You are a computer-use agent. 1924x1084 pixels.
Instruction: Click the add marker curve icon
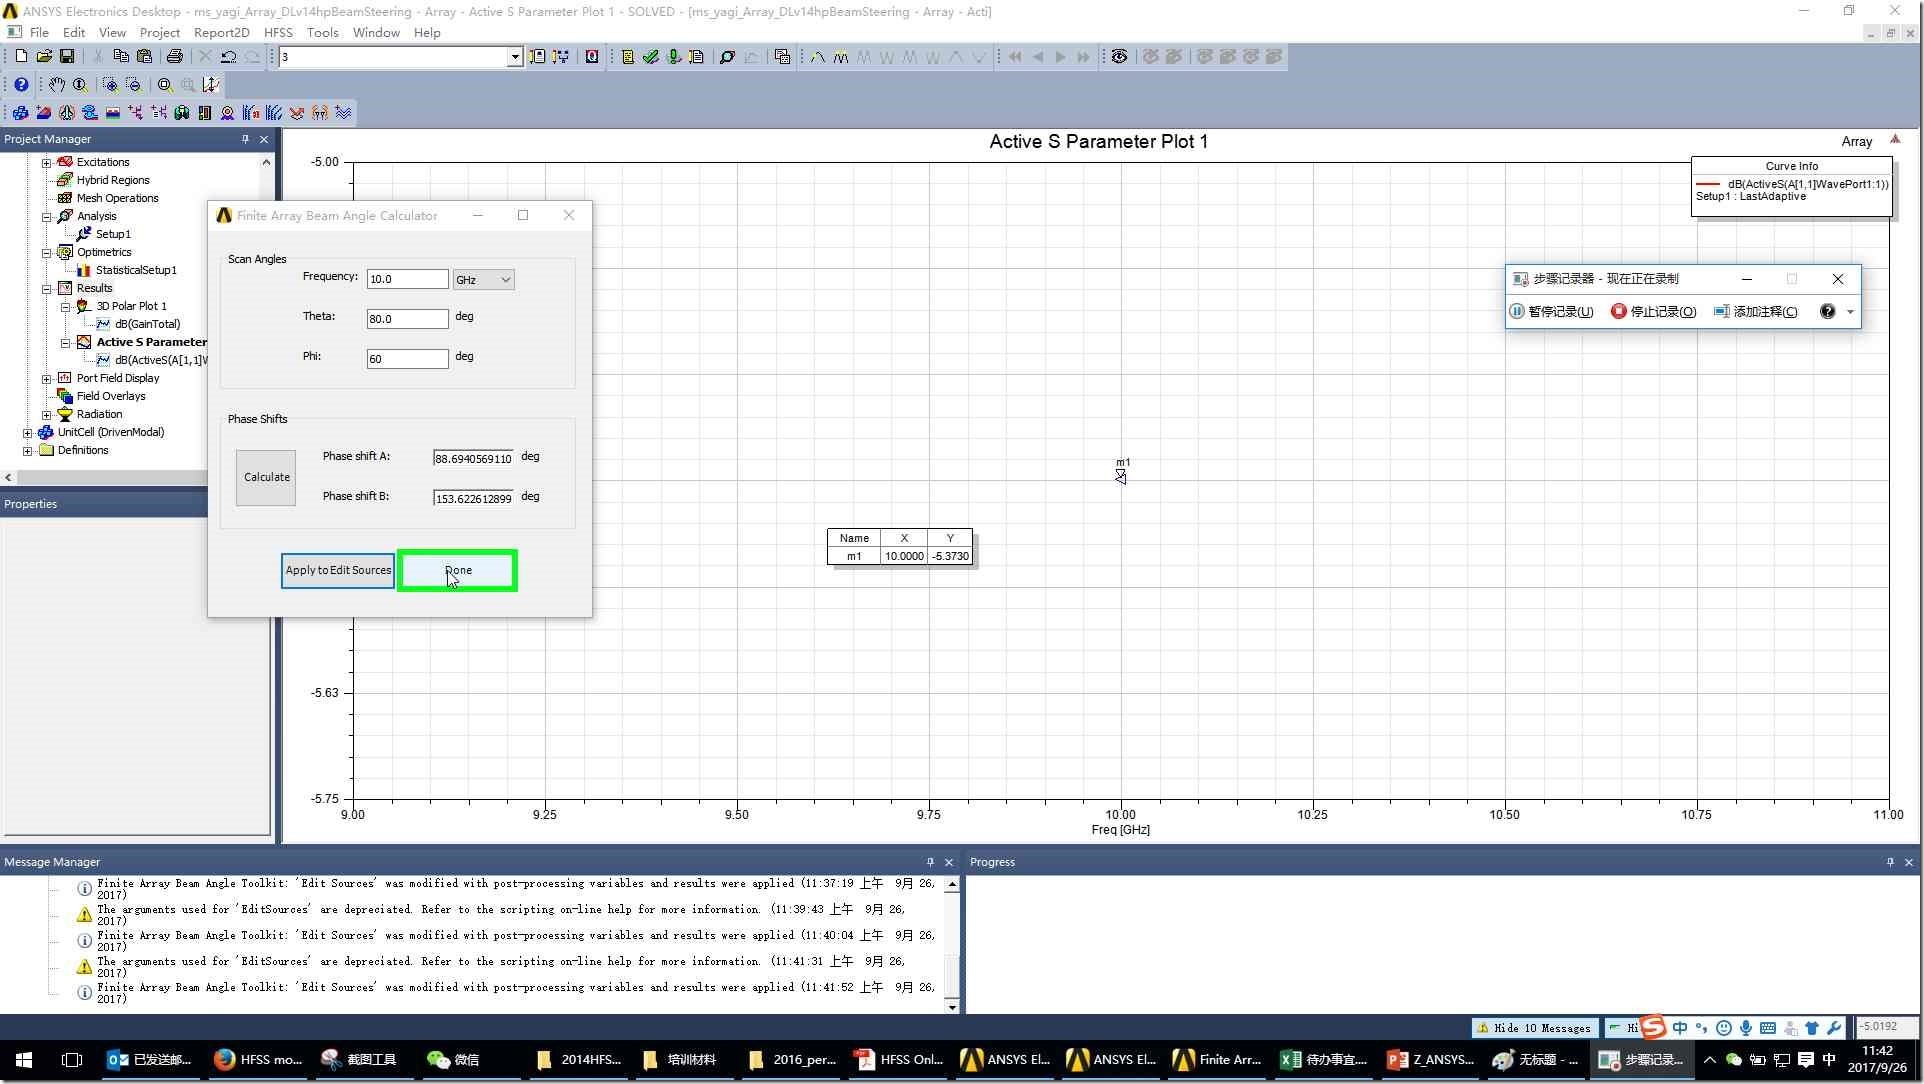[818, 57]
